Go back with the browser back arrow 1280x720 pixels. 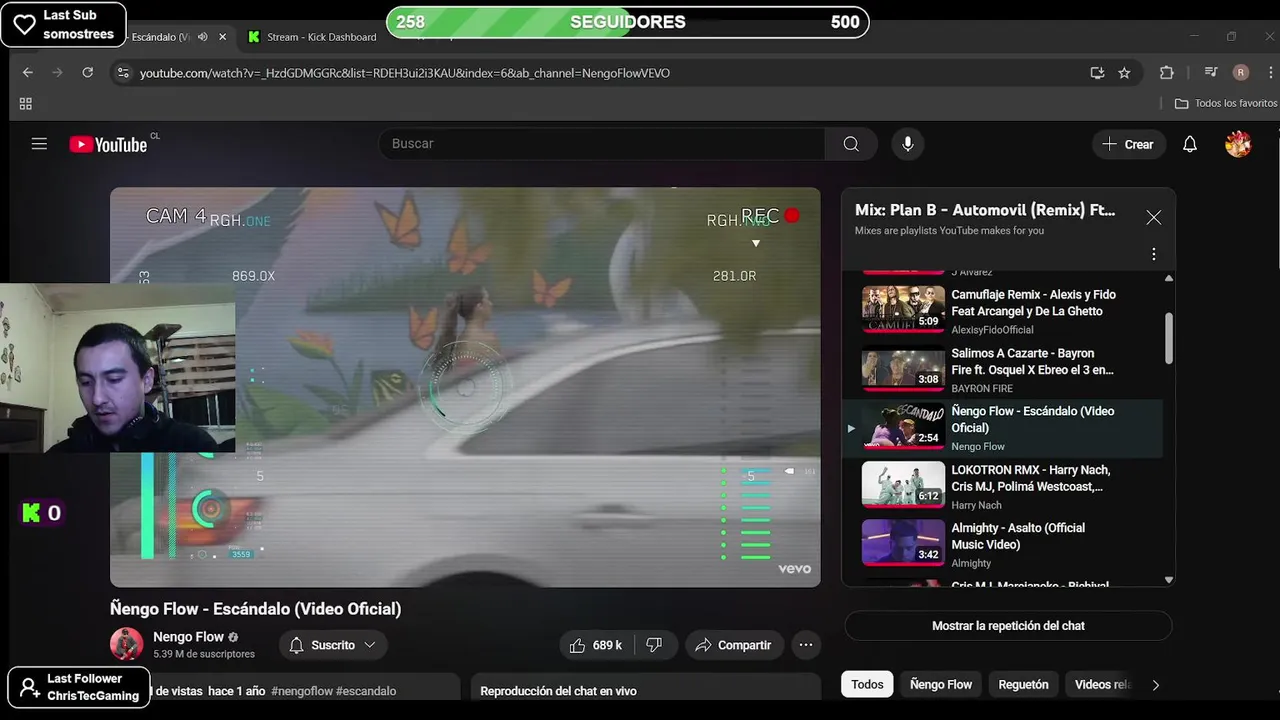[28, 73]
